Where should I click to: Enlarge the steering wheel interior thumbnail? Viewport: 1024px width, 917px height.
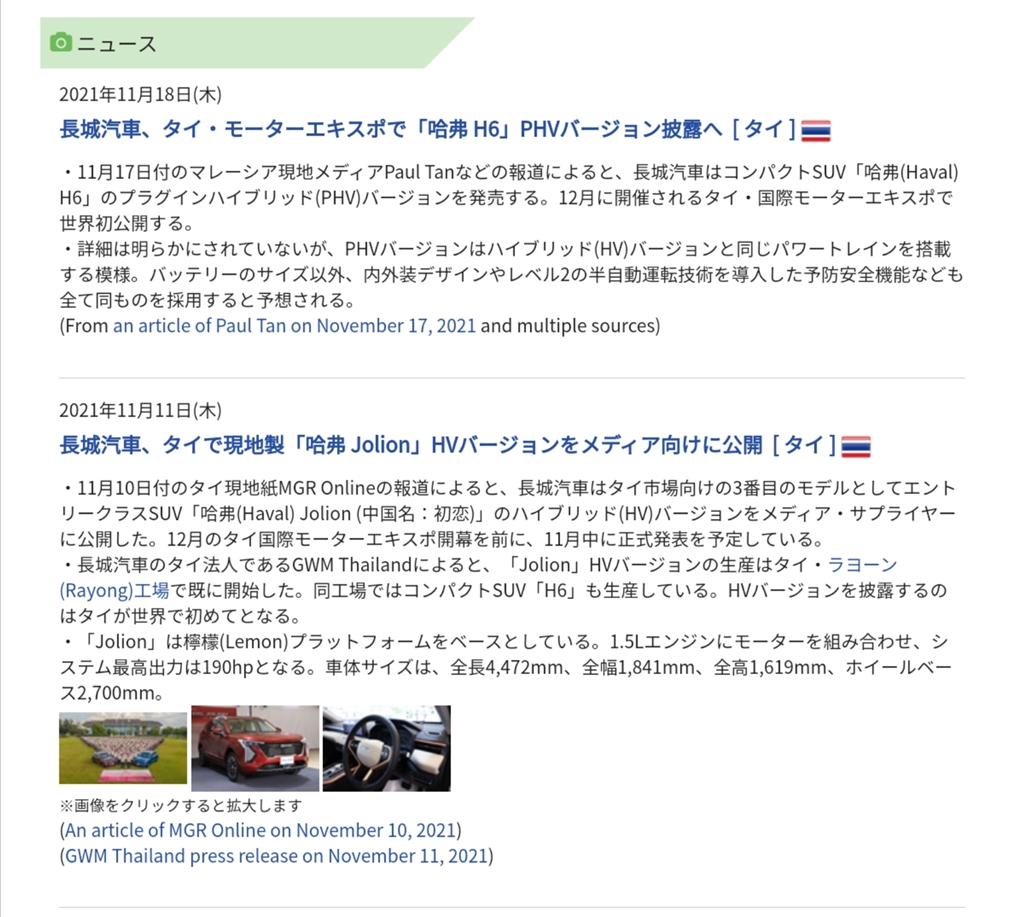point(387,748)
